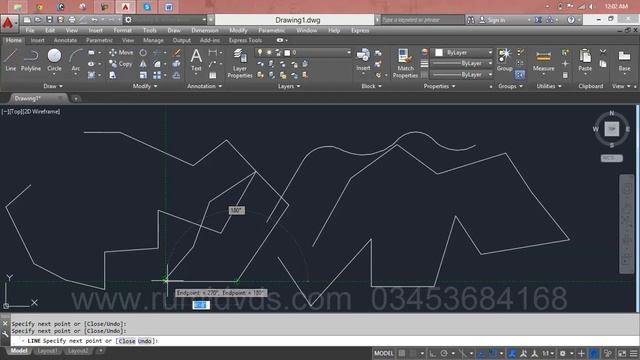640x360 pixels.
Task: Click Plot (print) icon in quick access toolbar
Action: pos(72,20)
